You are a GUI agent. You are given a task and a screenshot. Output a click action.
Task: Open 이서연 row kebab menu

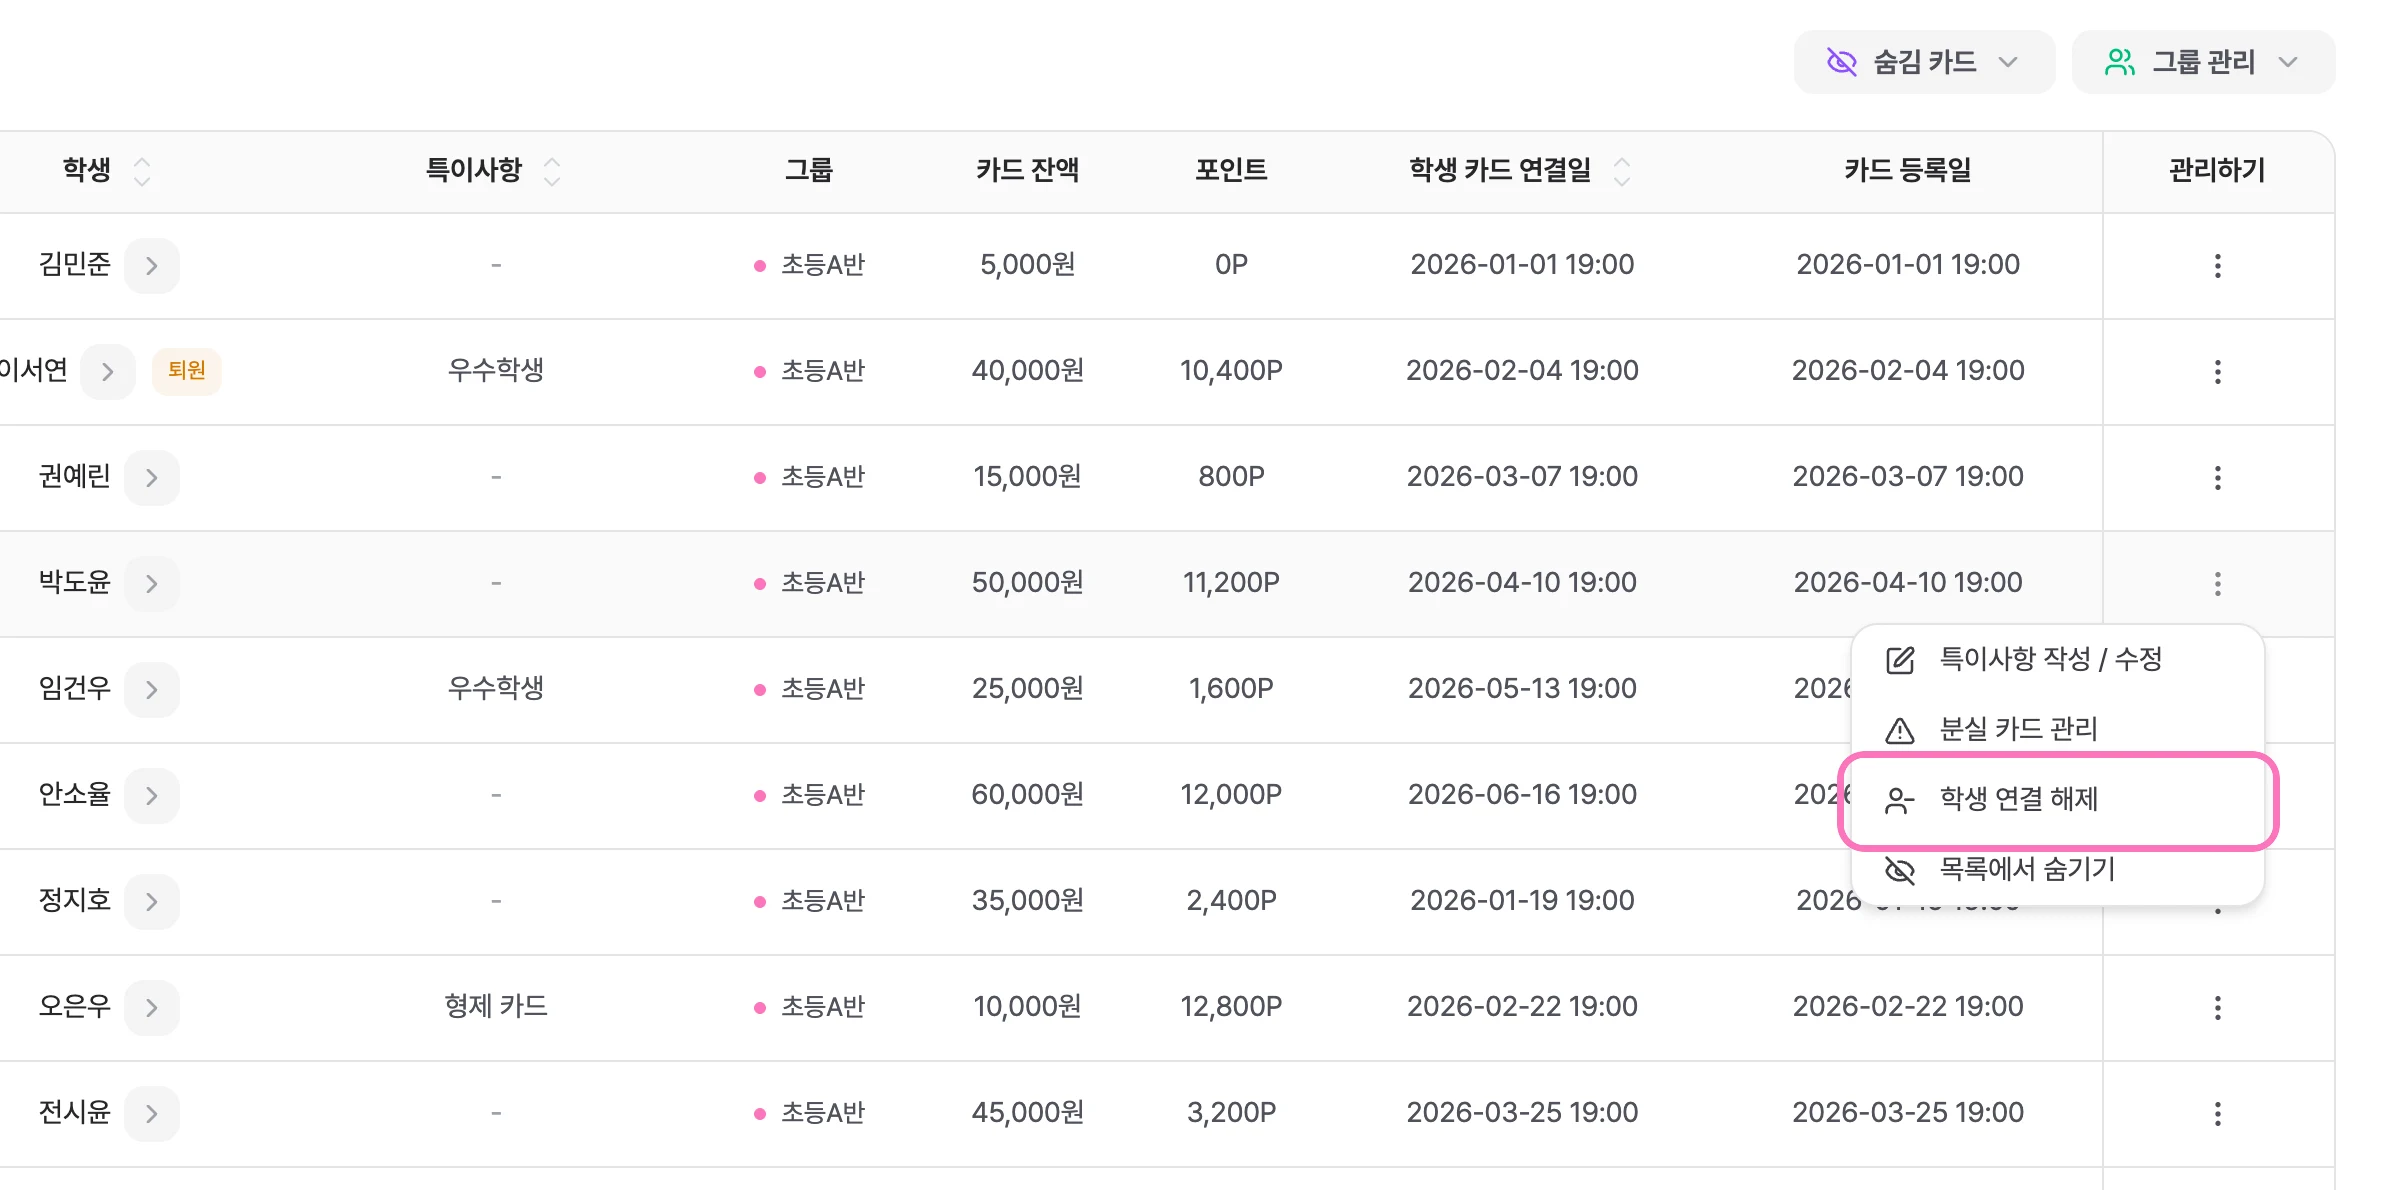[2218, 372]
